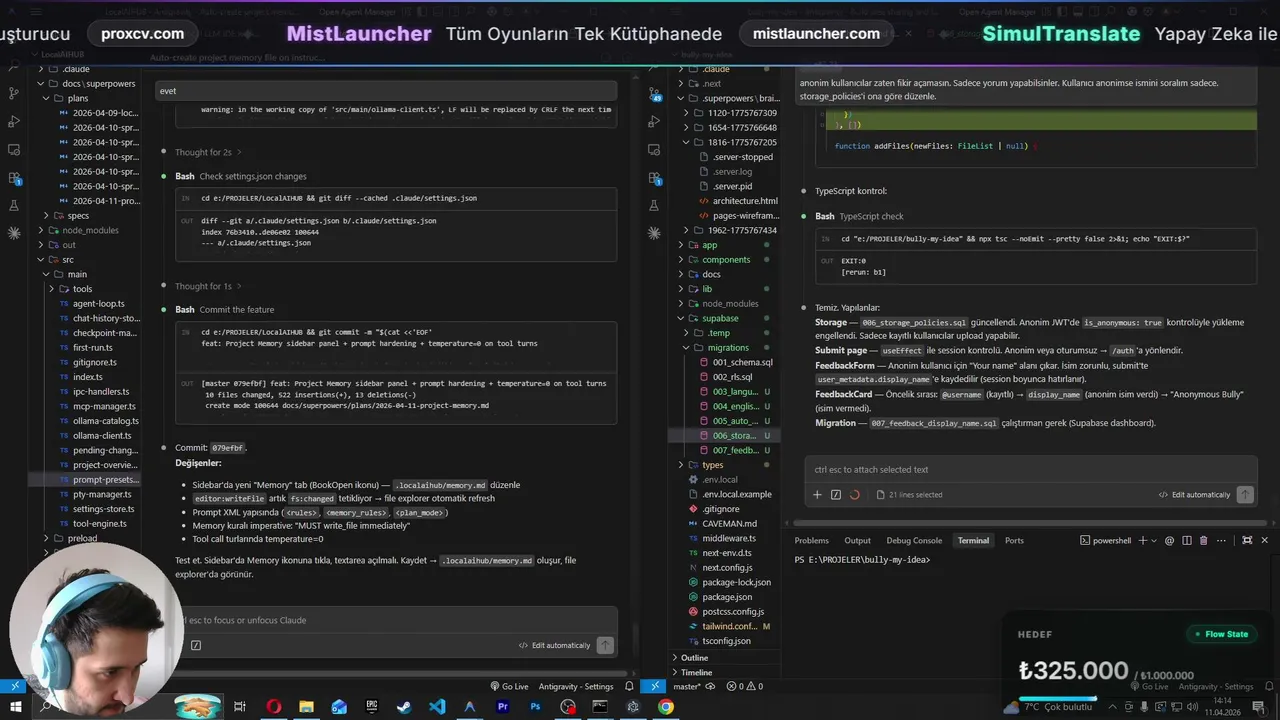Open Chrome from taskbar

[x=666, y=707]
